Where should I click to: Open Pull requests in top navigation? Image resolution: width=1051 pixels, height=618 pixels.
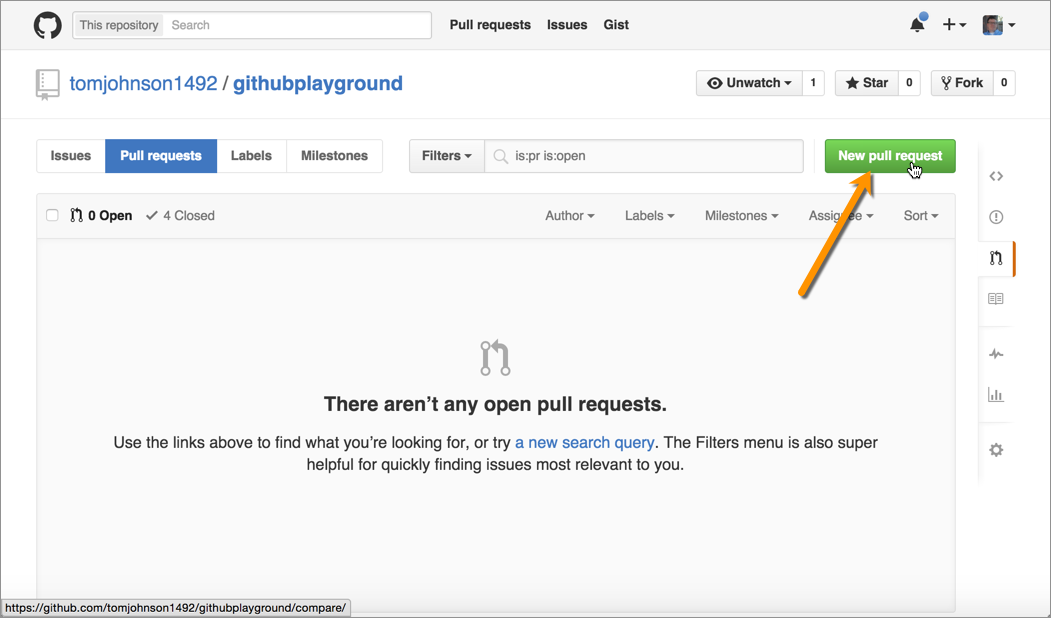490,25
